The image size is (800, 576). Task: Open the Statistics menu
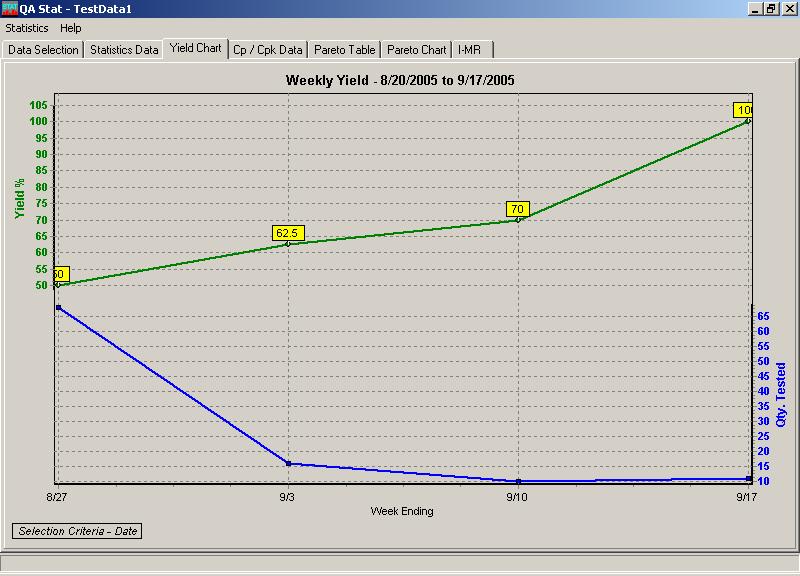[28, 28]
